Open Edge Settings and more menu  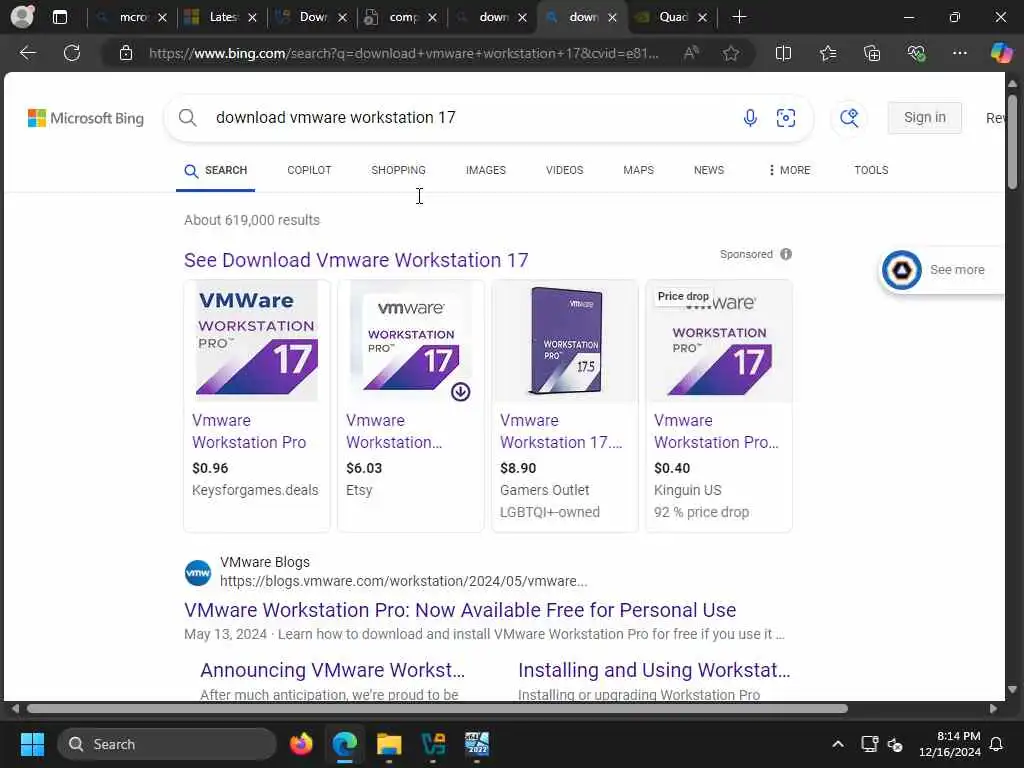959,53
